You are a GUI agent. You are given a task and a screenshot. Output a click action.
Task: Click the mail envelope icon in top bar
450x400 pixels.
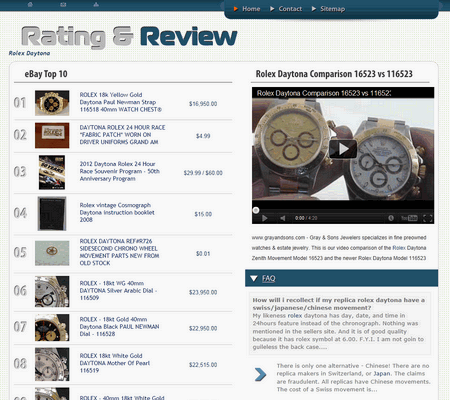[x=63, y=4]
